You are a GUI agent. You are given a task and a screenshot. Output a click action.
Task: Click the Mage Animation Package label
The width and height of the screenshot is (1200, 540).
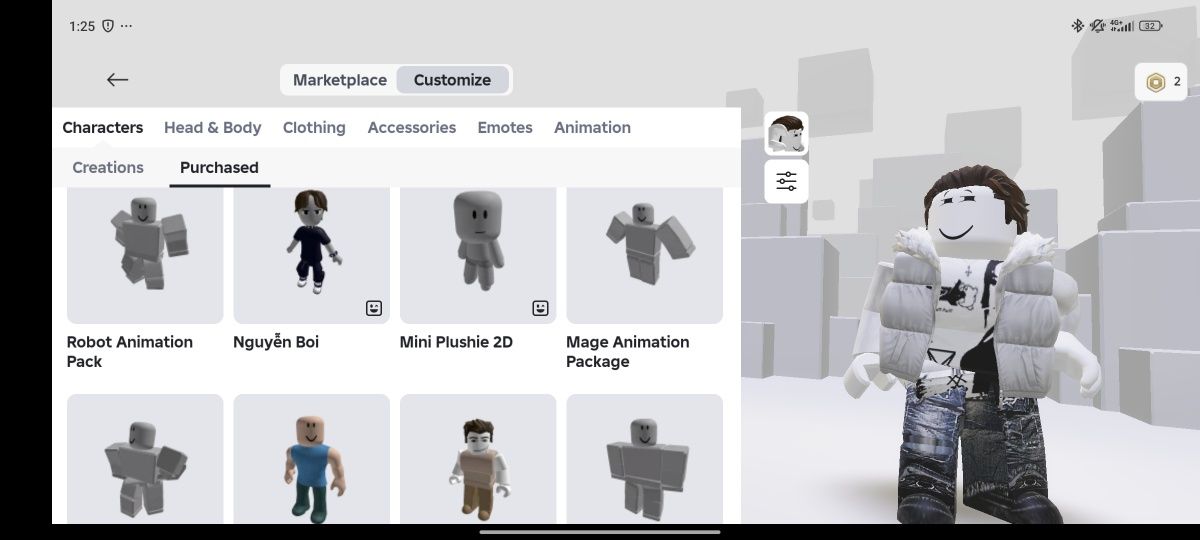(x=628, y=352)
